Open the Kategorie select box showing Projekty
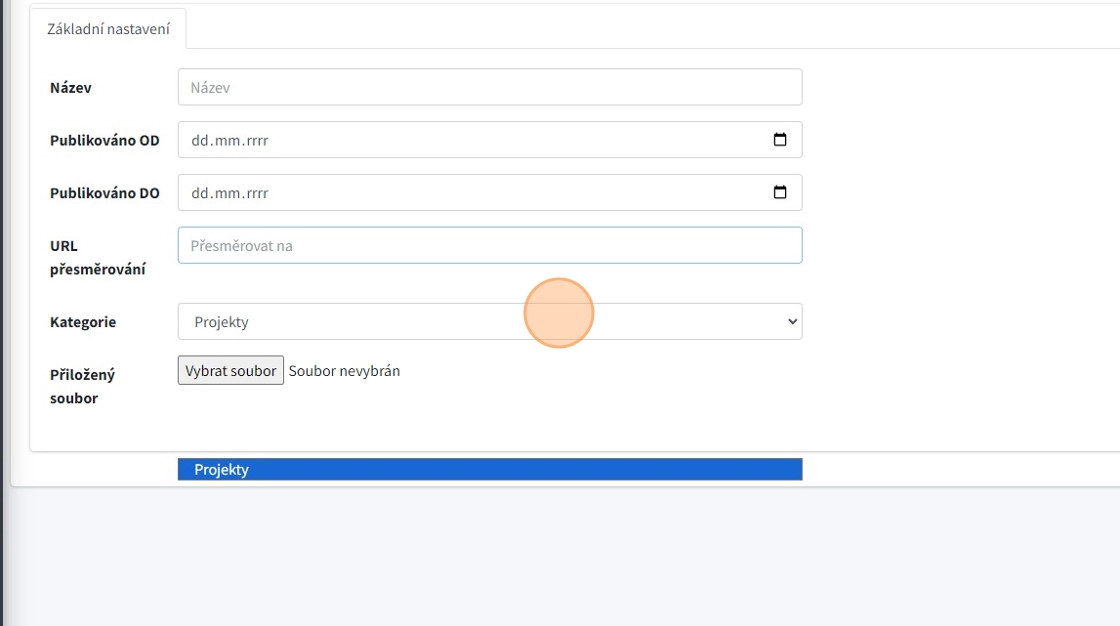 [x=489, y=322]
